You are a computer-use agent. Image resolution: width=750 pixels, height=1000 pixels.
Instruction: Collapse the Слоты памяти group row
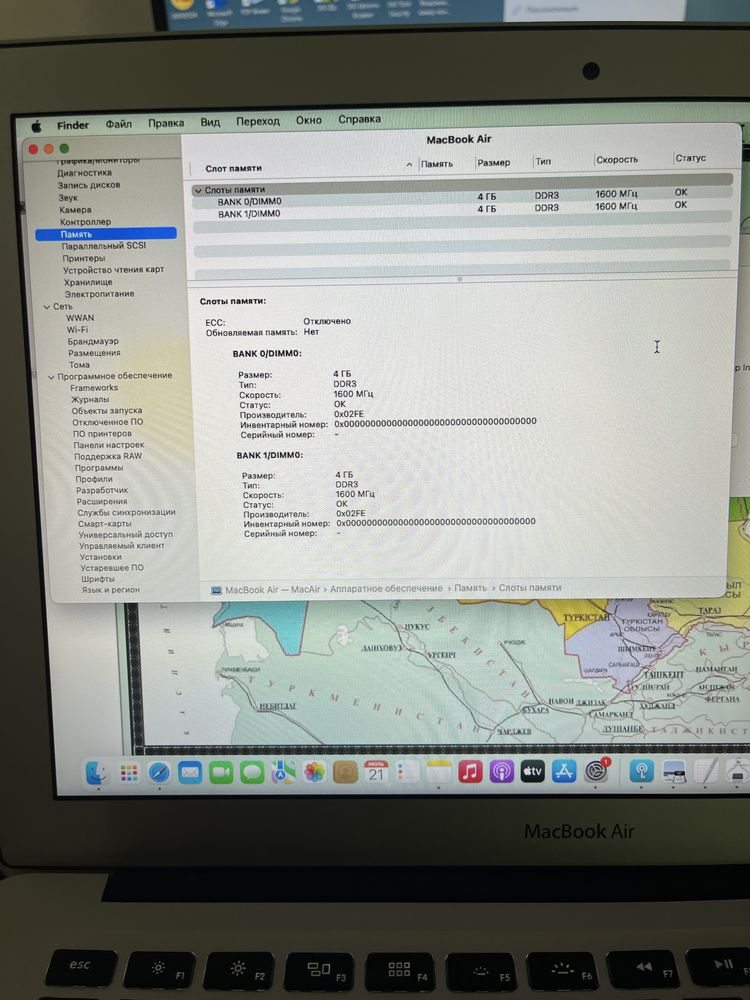pos(198,190)
